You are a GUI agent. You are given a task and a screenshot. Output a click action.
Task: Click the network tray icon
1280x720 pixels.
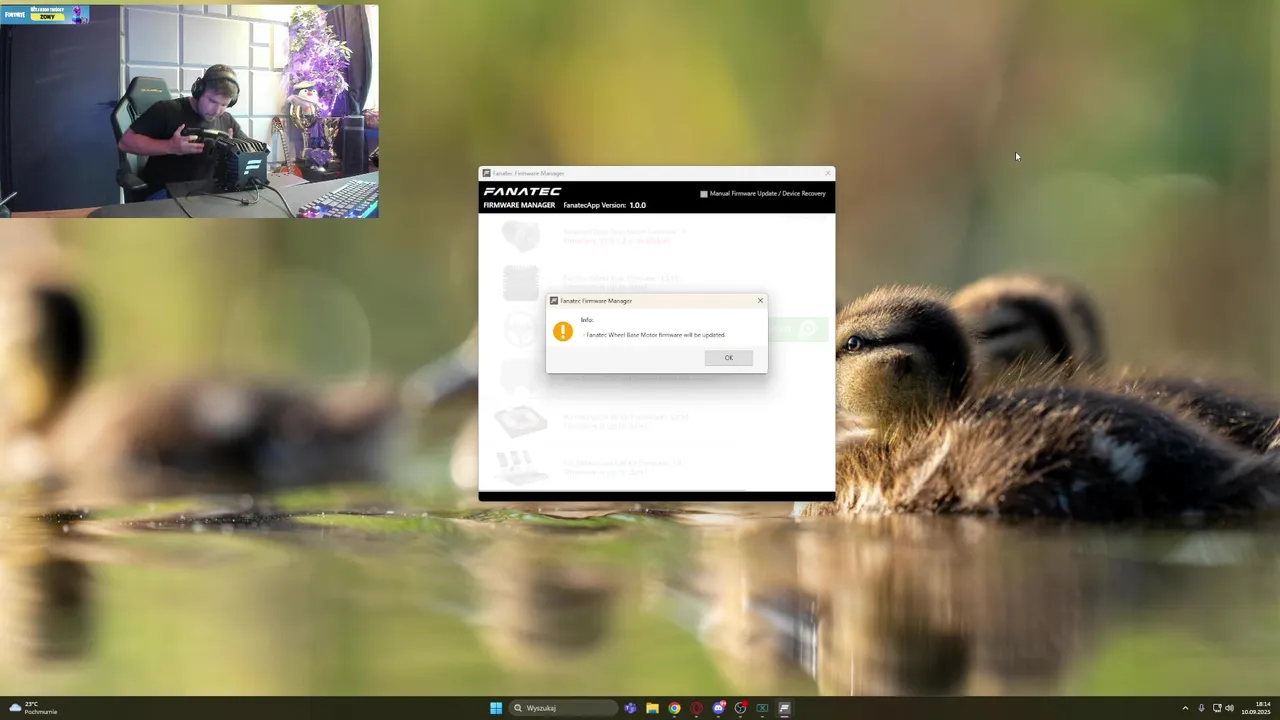pyautogui.click(x=1217, y=708)
